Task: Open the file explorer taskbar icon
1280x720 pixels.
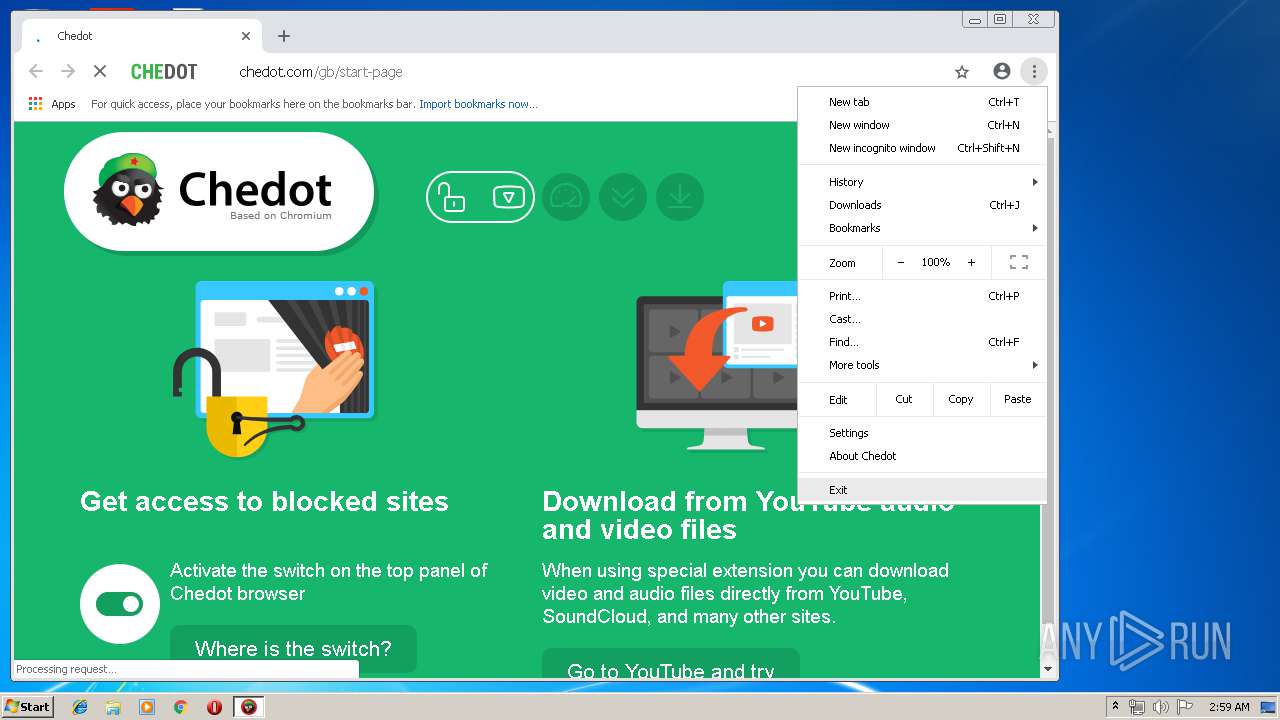Action: [x=113, y=707]
